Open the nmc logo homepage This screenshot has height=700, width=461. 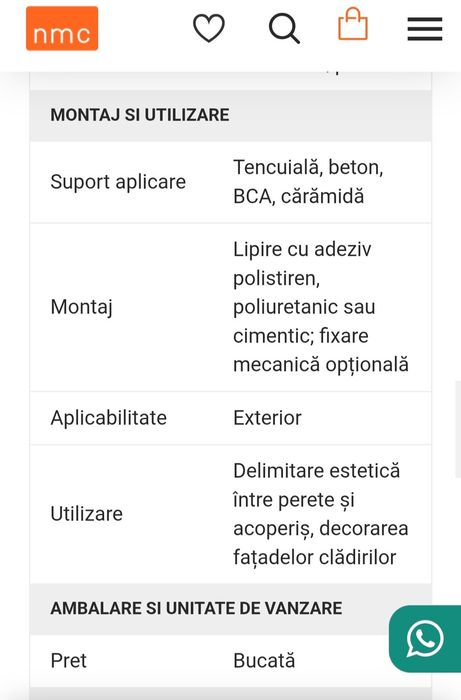coord(62,29)
